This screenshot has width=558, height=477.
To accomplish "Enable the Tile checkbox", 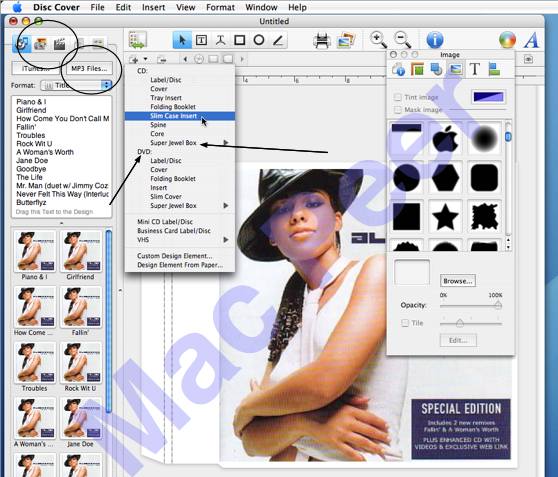I will point(405,323).
